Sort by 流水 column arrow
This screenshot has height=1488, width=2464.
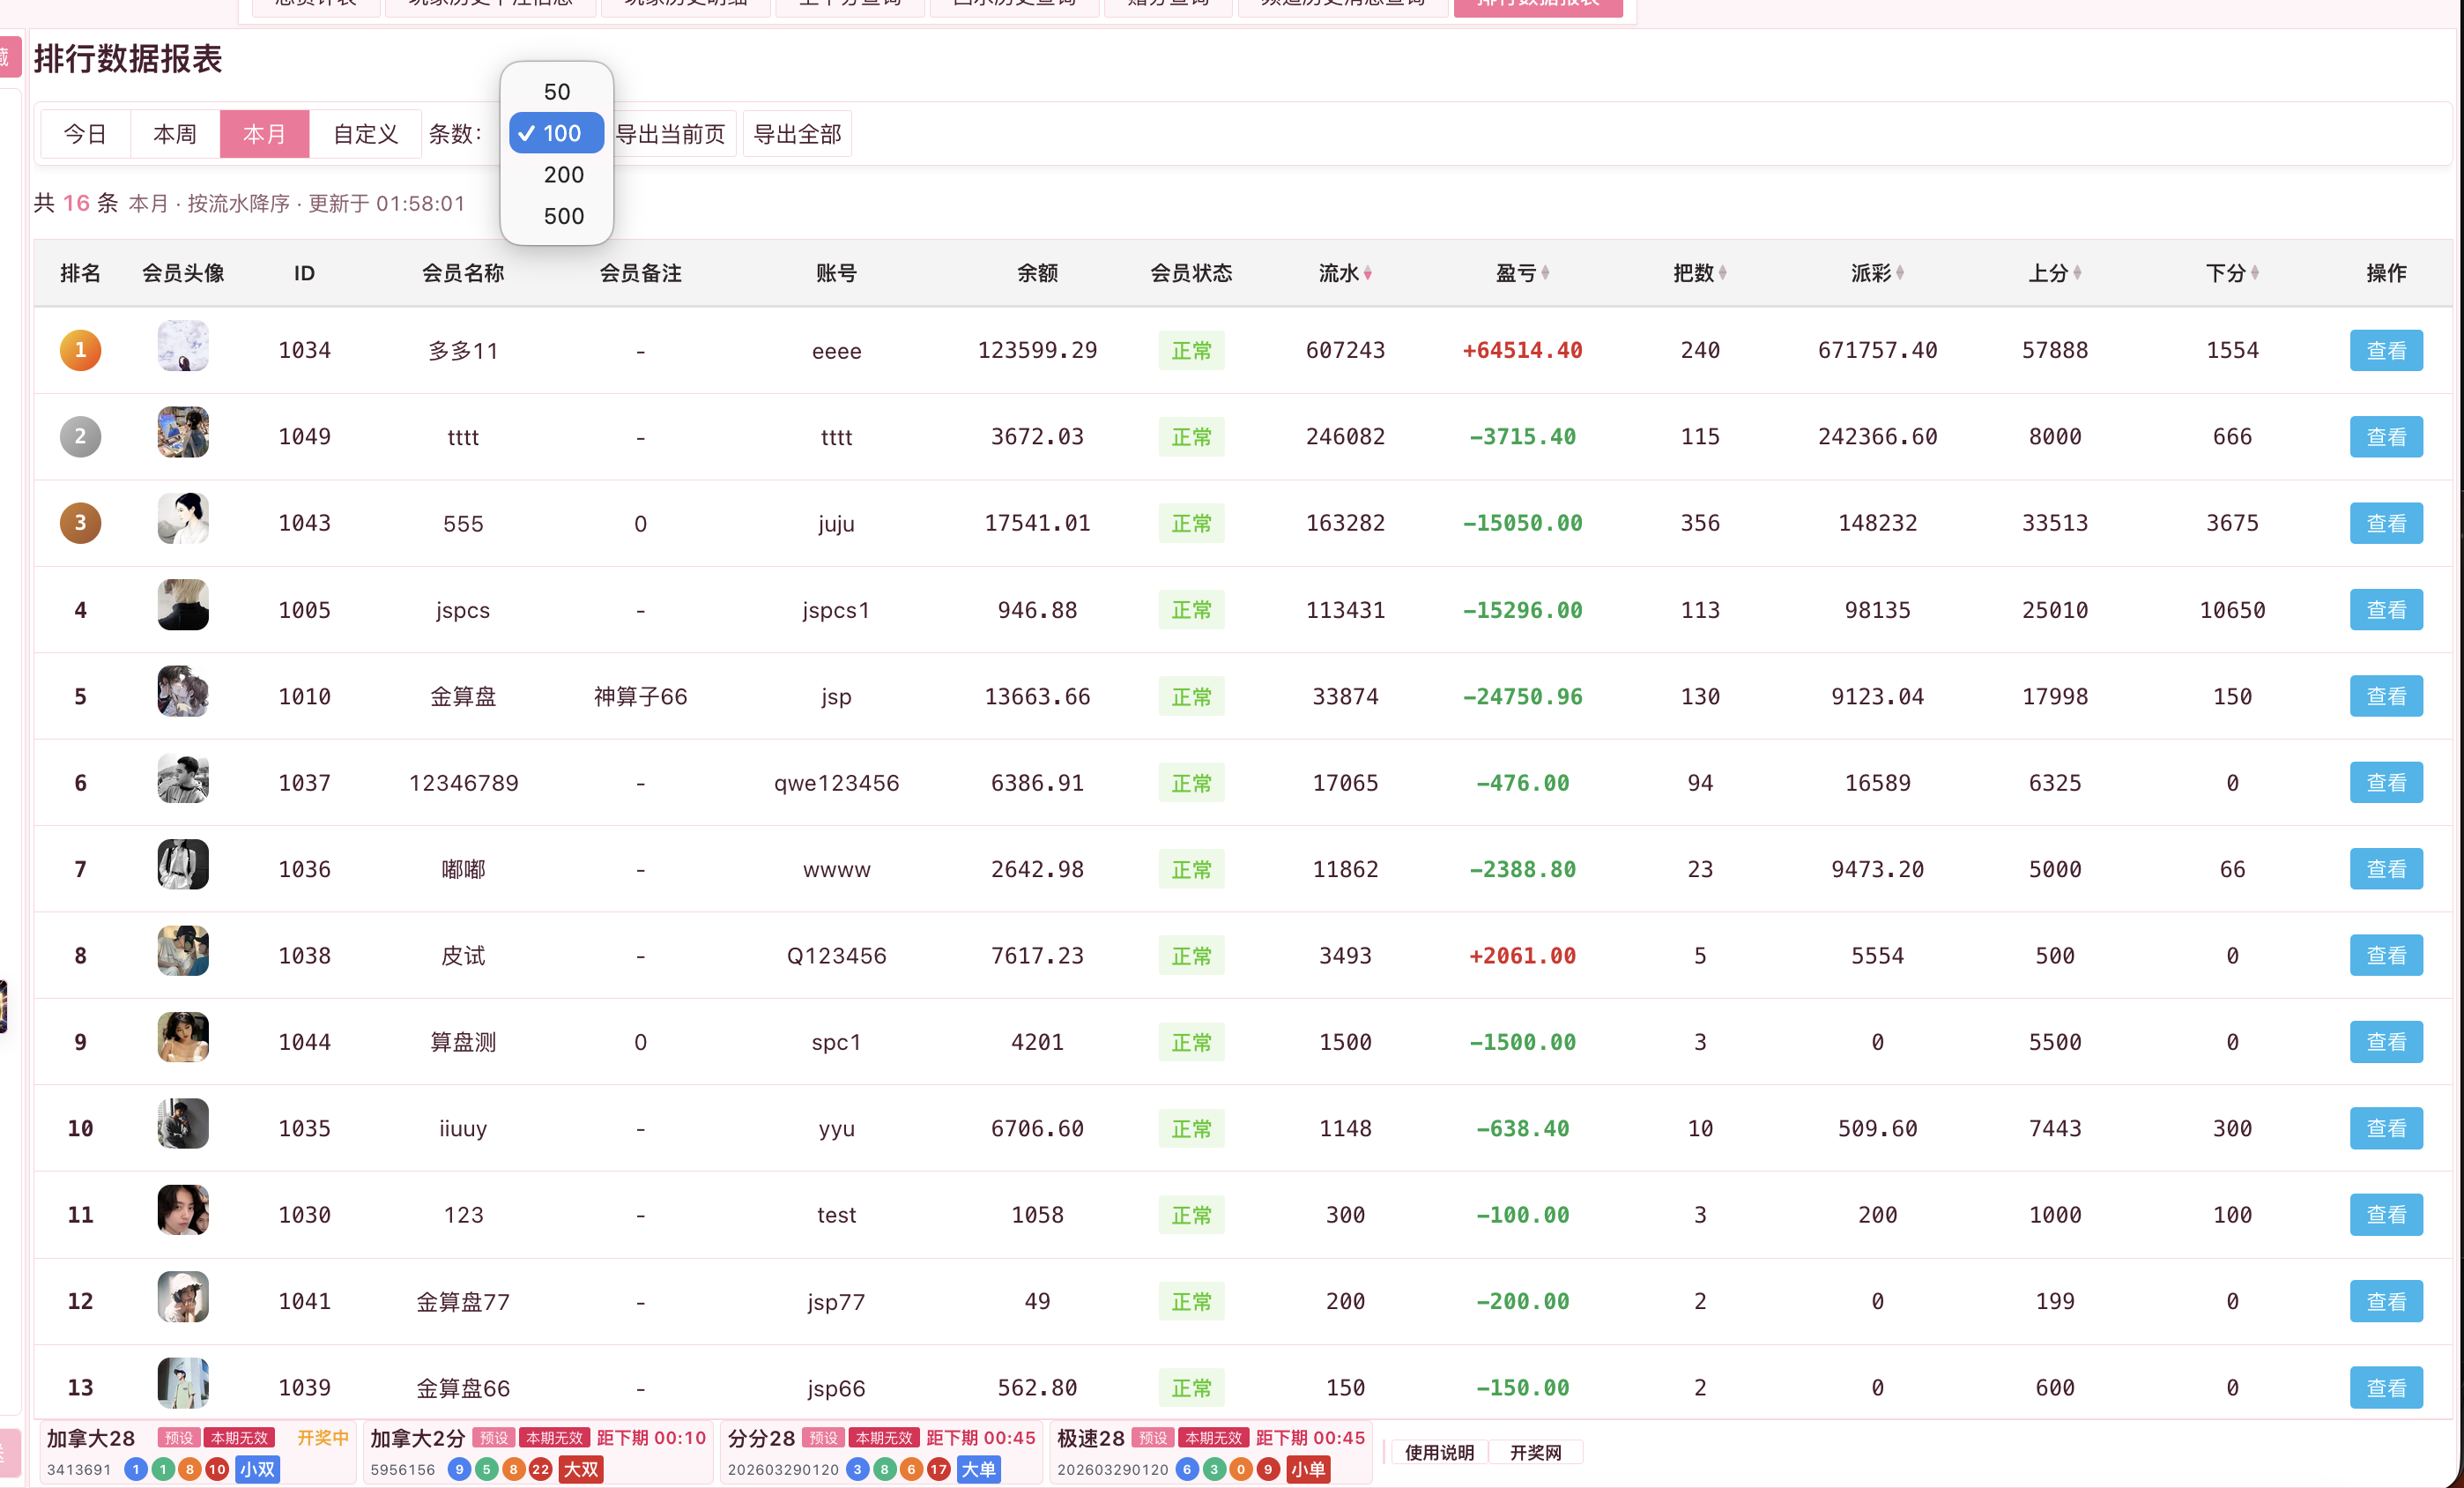(1368, 273)
